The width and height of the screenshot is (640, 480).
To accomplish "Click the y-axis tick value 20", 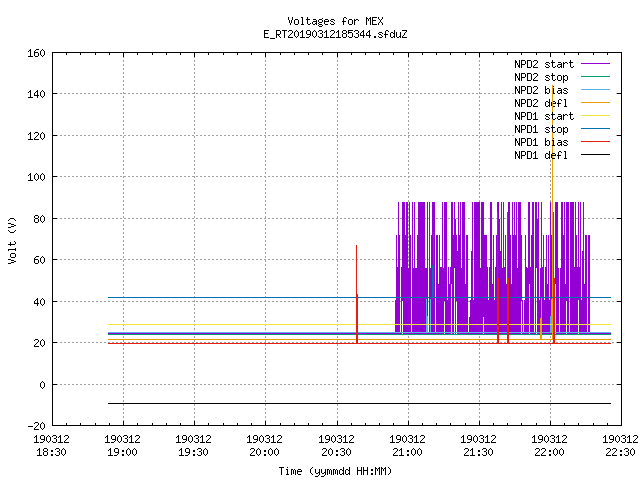I will (39, 343).
